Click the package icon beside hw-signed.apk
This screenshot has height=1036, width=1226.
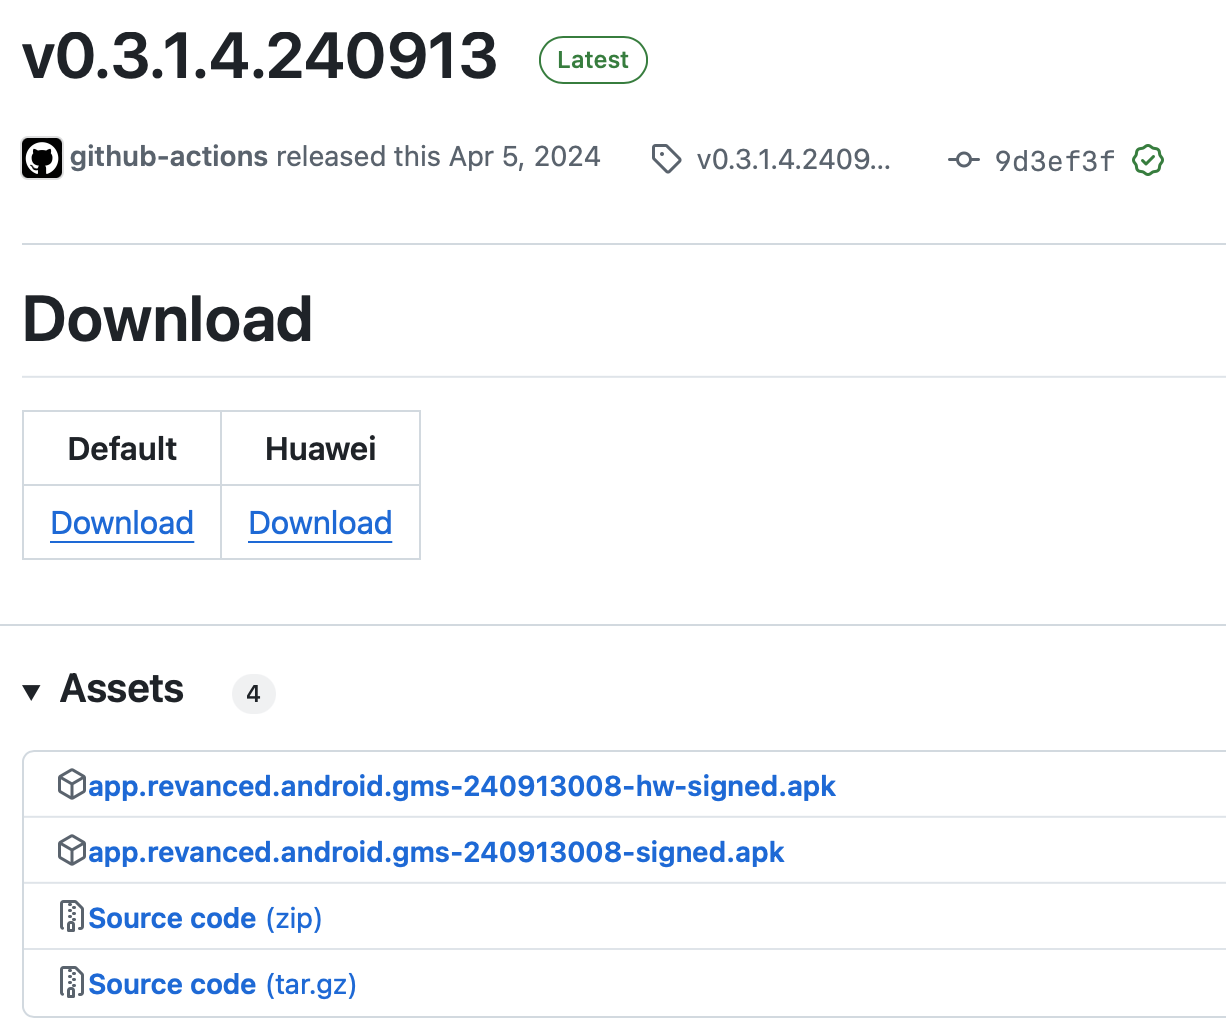[x=71, y=785]
